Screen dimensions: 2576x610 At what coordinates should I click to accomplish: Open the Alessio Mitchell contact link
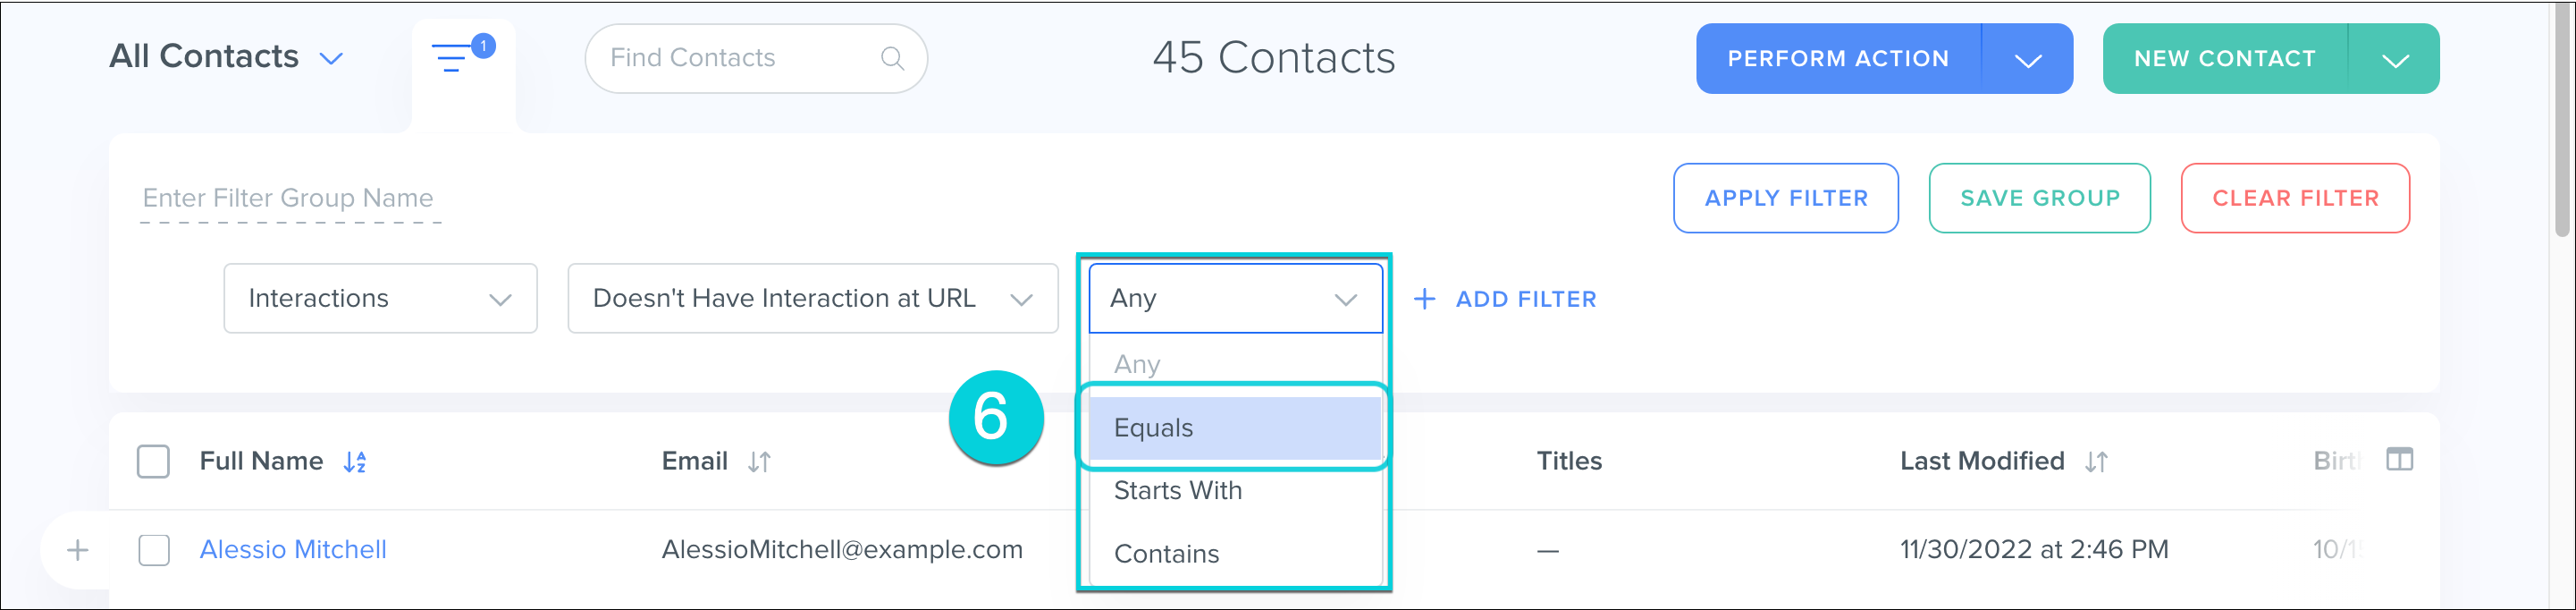pyautogui.click(x=293, y=550)
